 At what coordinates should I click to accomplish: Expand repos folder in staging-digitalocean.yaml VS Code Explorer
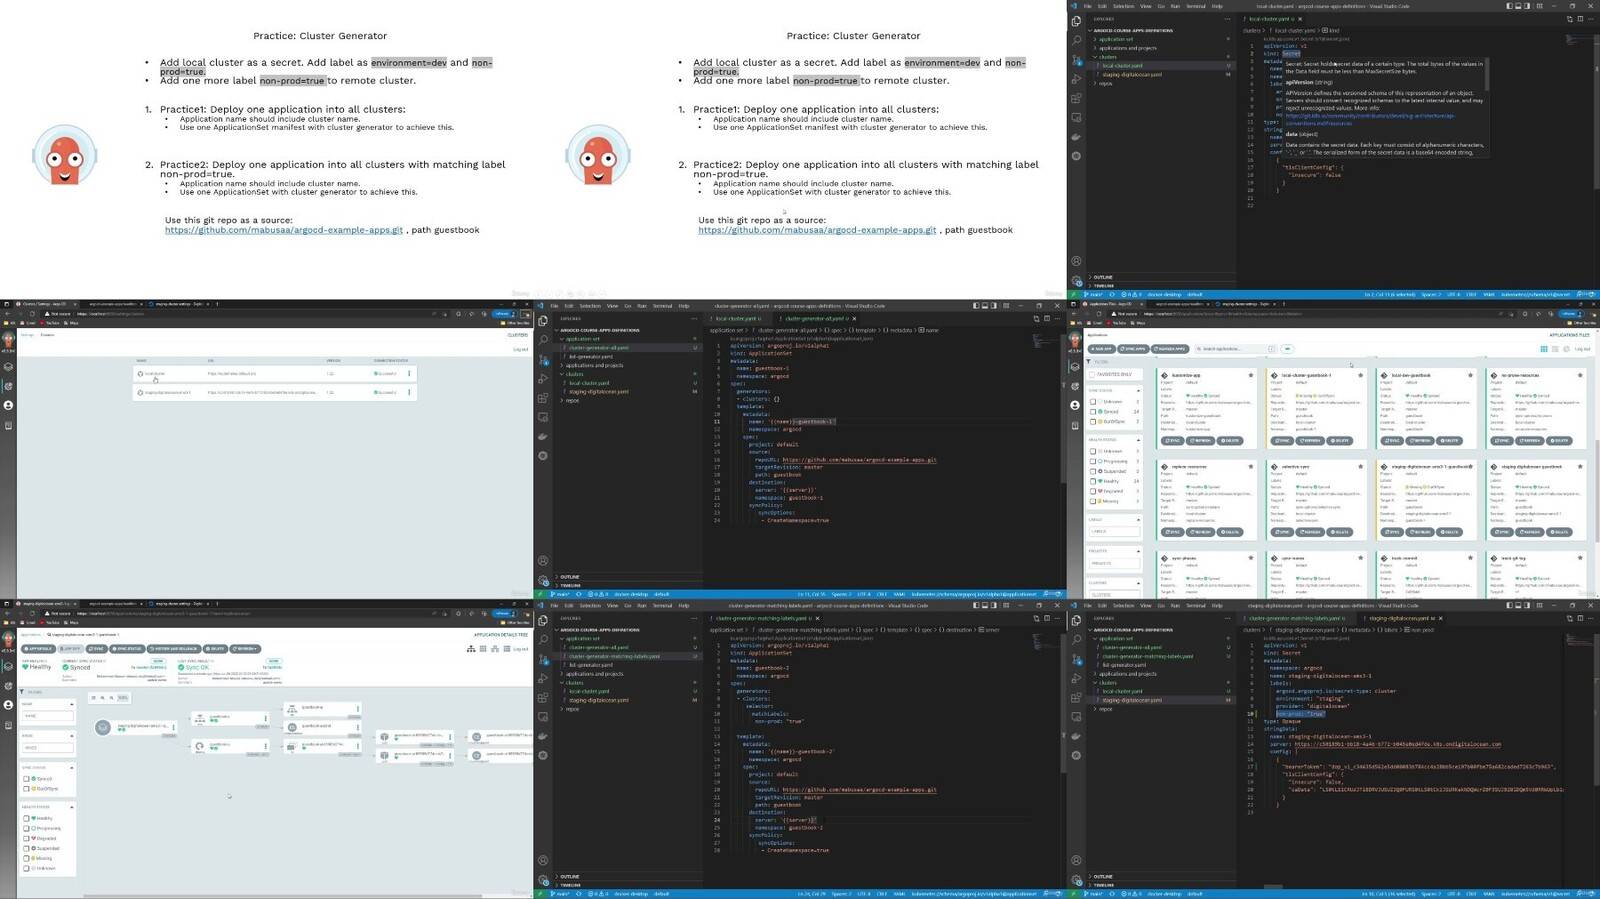(x=1104, y=709)
